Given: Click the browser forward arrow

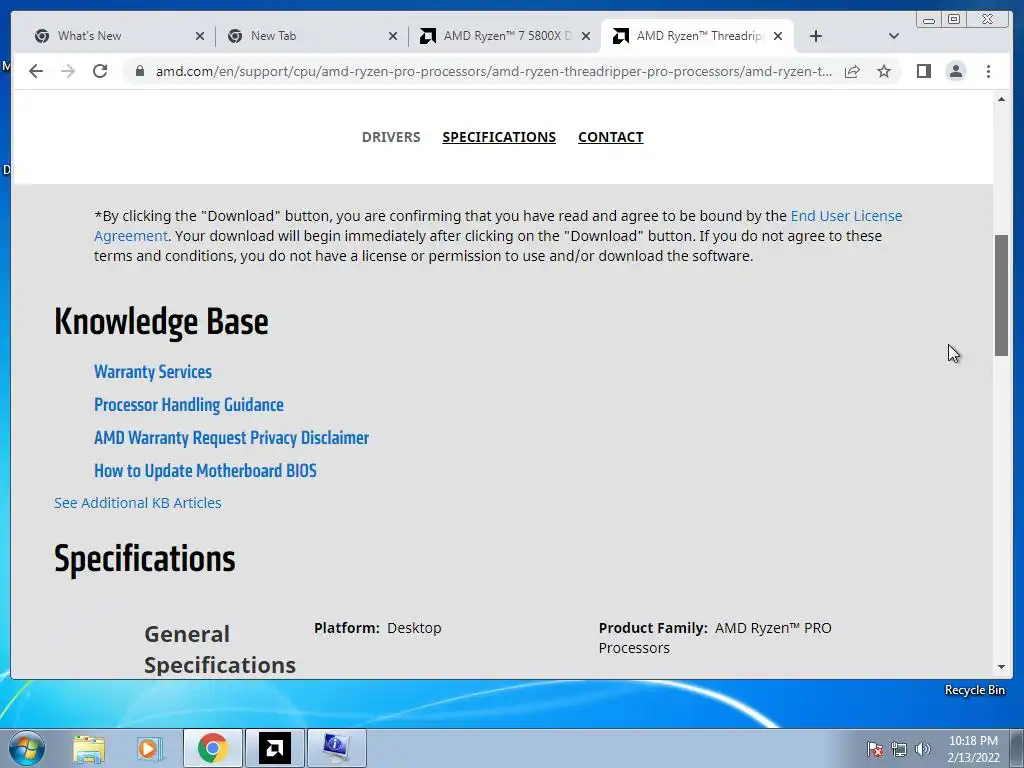Looking at the screenshot, I should click(x=68, y=71).
